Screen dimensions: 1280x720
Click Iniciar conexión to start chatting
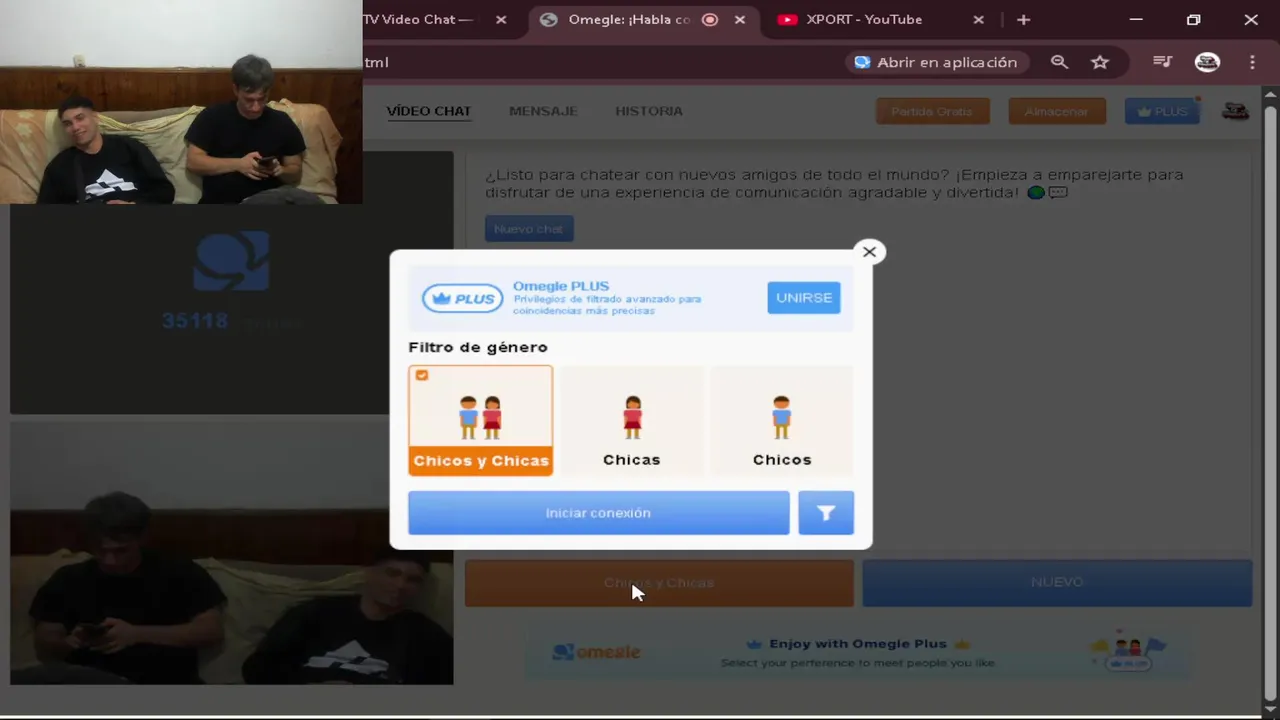point(598,513)
